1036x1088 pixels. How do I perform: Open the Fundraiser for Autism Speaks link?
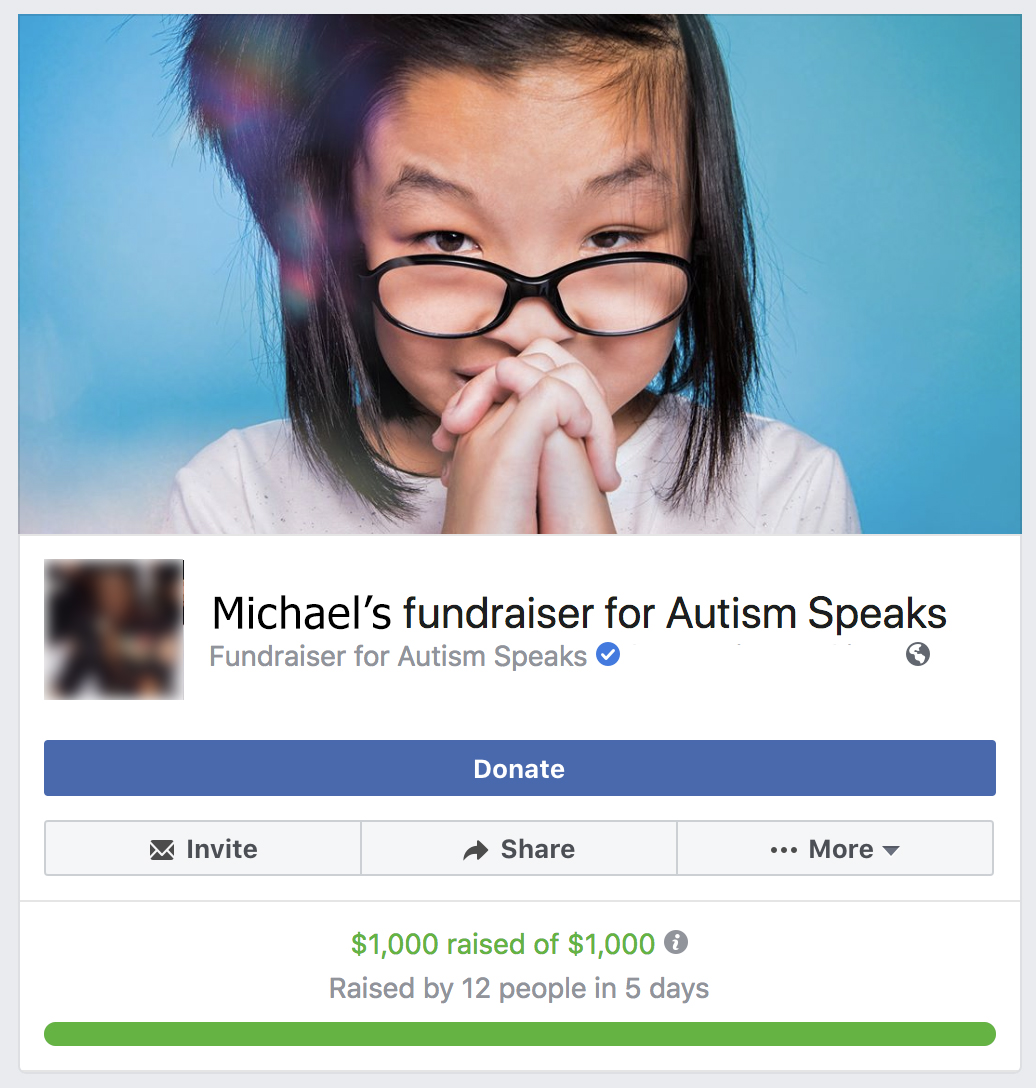tap(398, 656)
